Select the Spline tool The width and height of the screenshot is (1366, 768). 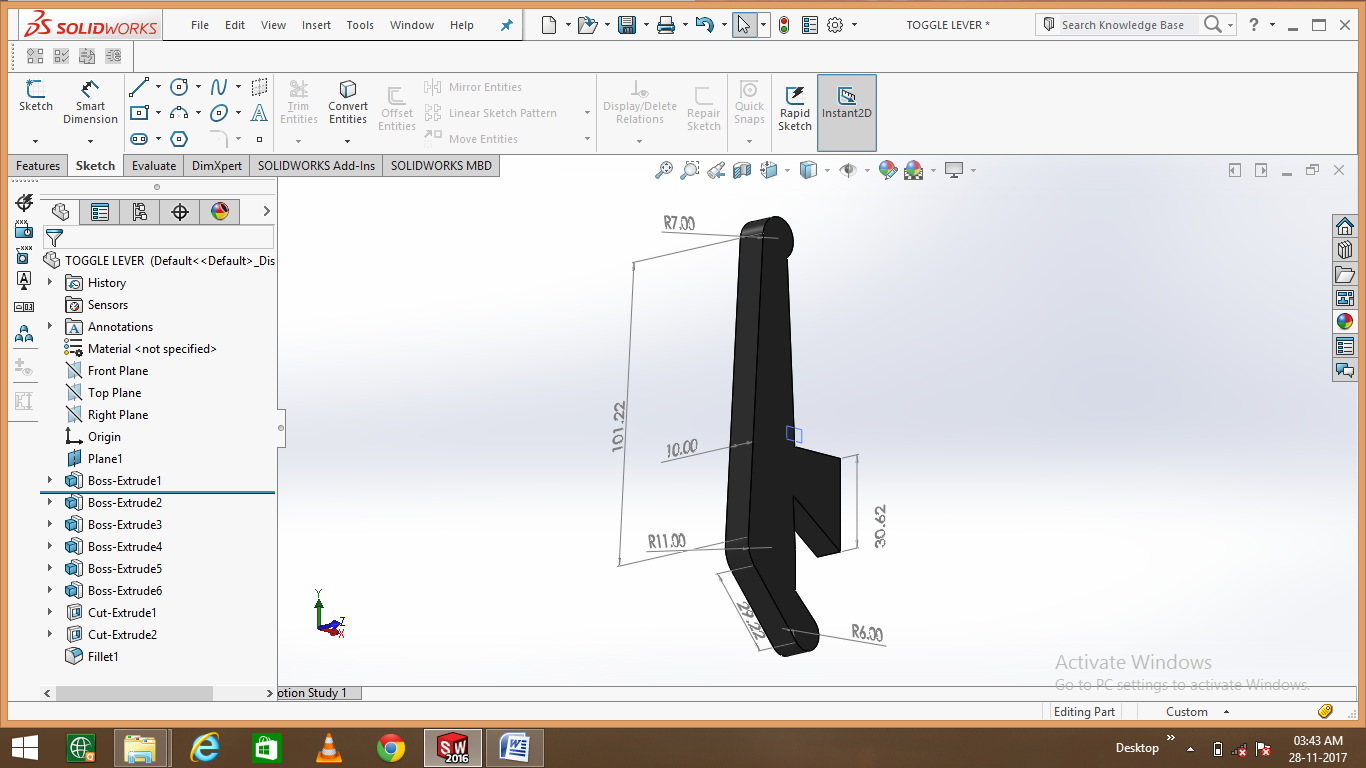click(219, 87)
